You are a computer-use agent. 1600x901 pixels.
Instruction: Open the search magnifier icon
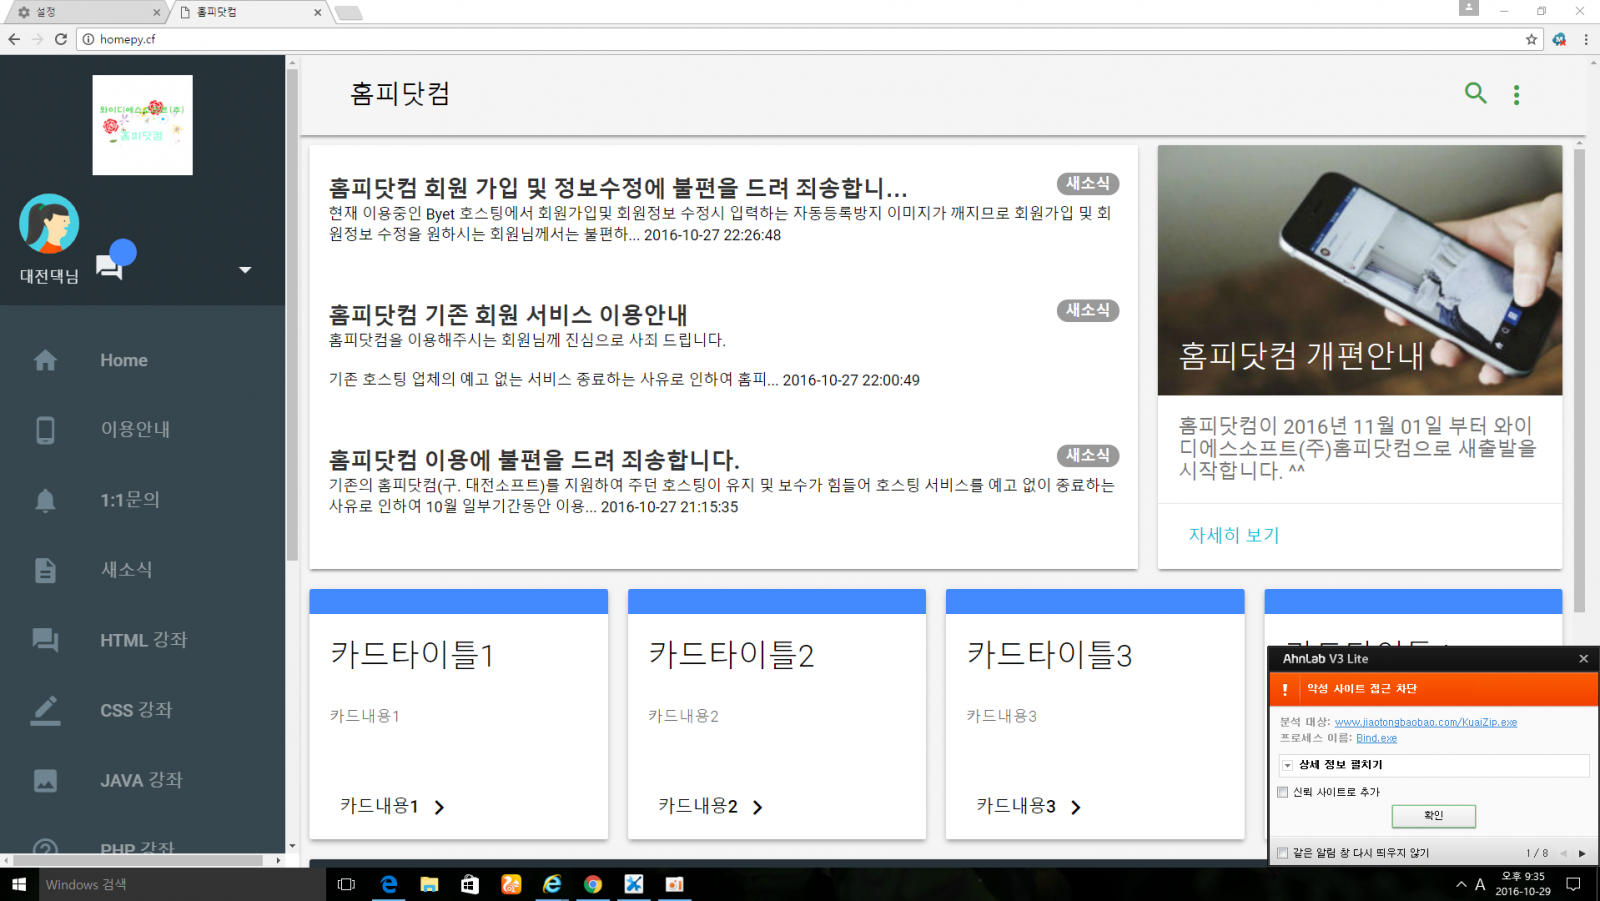click(x=1476, y=93)
